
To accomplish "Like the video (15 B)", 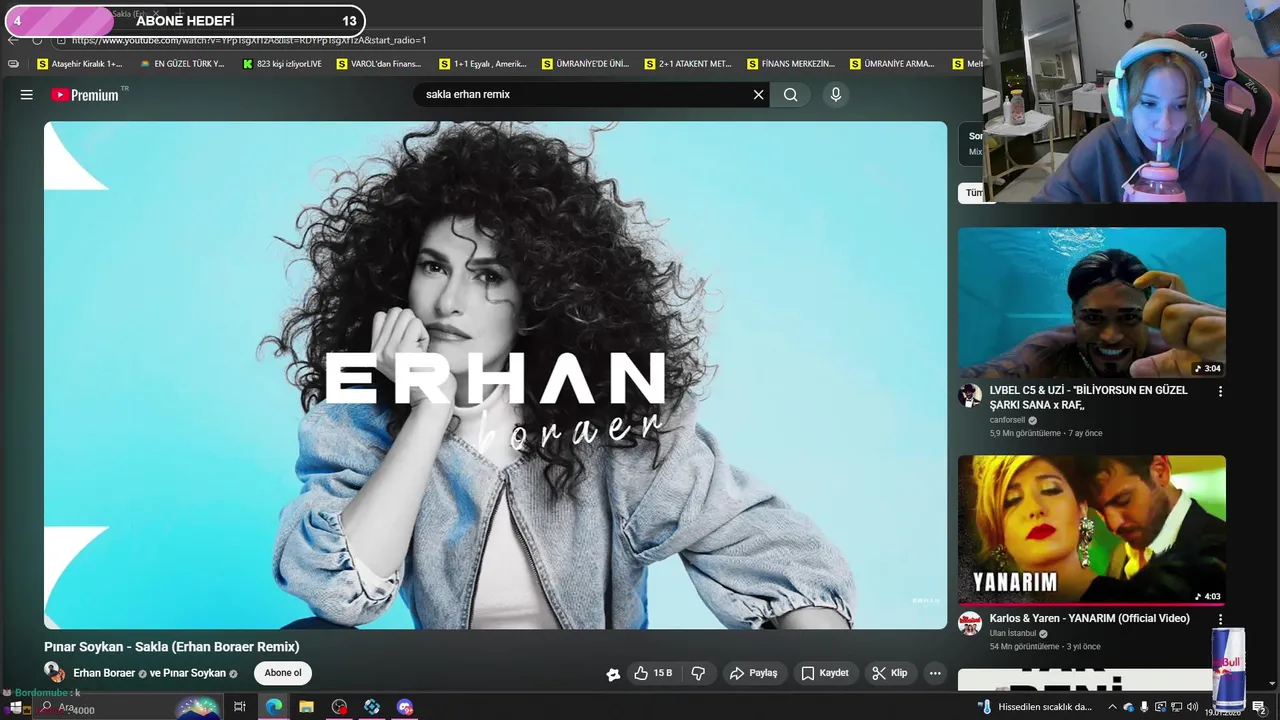I will [x=653, y=673].
